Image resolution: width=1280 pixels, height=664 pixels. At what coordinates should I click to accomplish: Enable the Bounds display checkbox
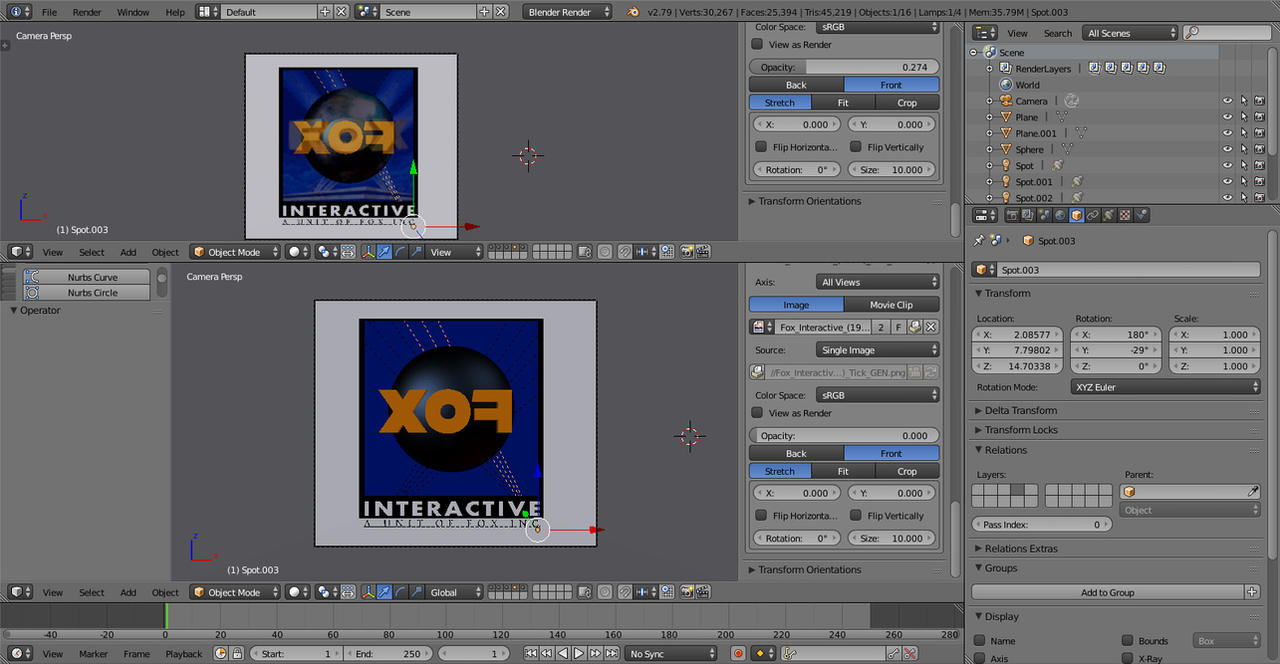[1127, 641]
